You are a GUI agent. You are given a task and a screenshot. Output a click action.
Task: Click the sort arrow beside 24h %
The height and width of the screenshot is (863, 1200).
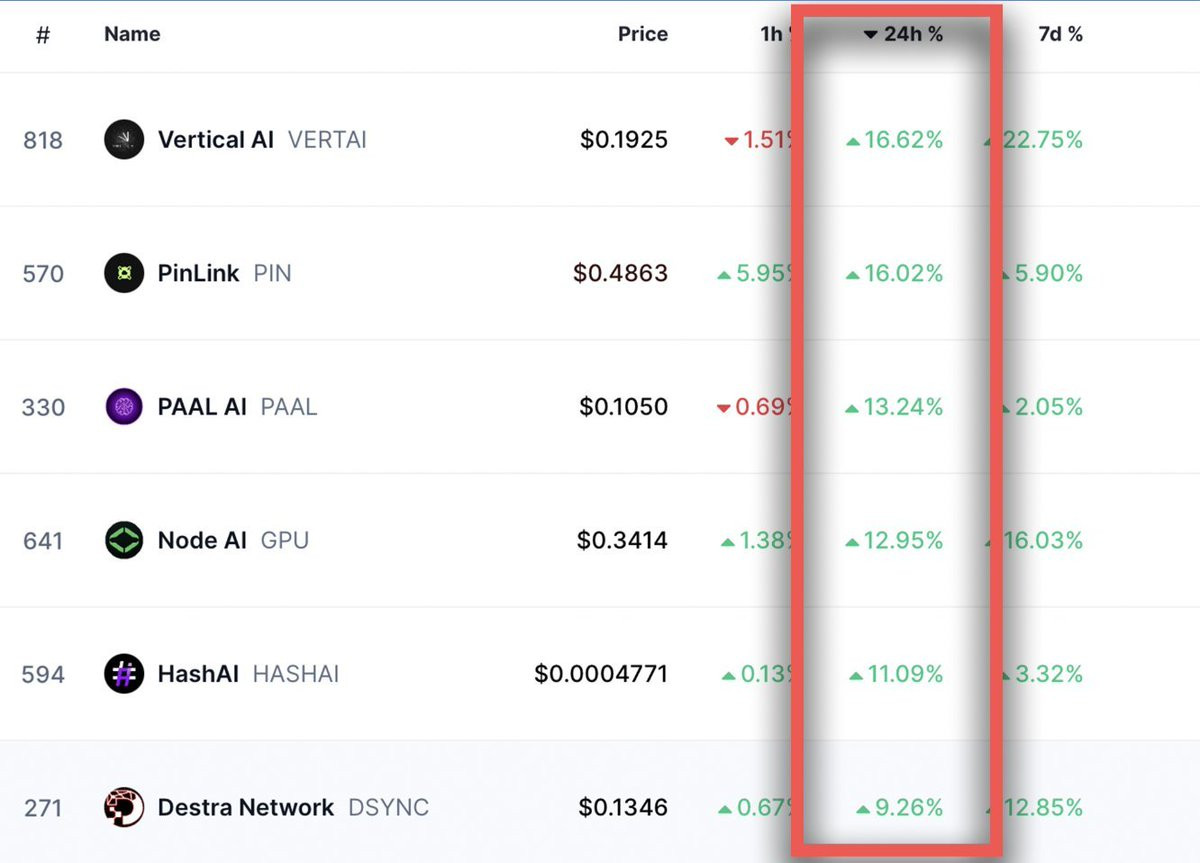tap(870, 35)
